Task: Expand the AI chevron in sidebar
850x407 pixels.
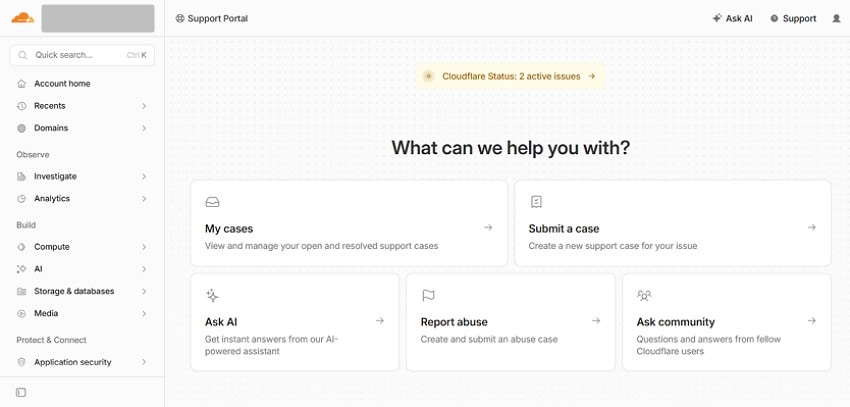Action: tap(144, 269)
